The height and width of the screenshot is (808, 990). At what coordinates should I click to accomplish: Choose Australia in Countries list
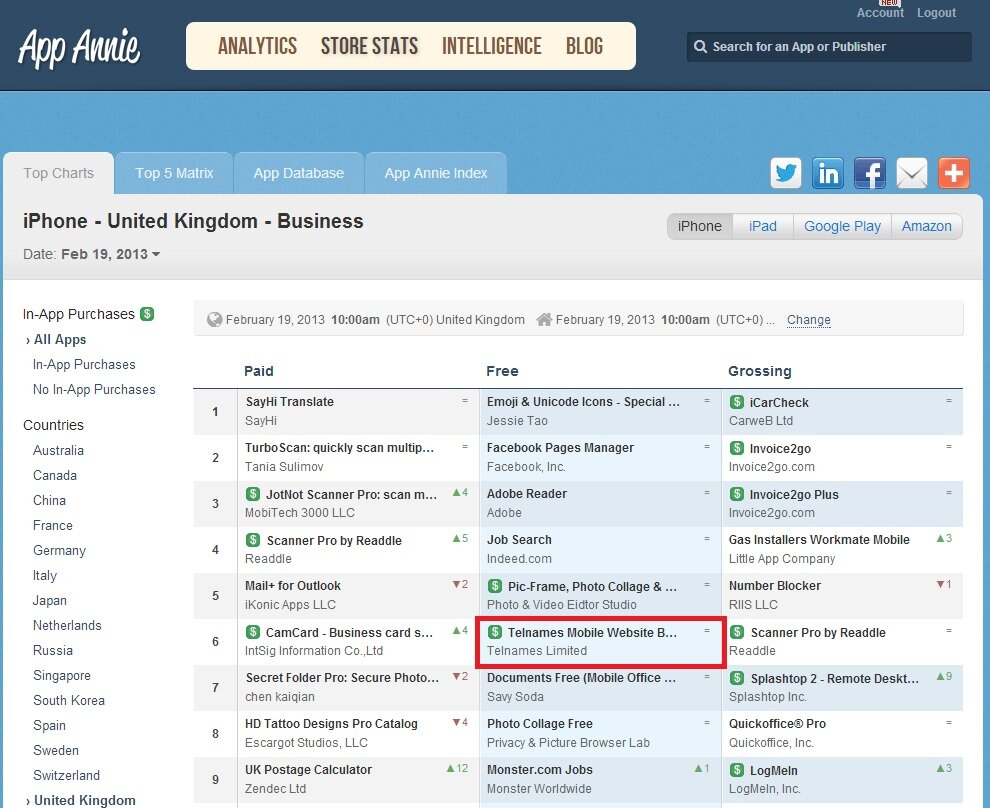click(58, 450)
